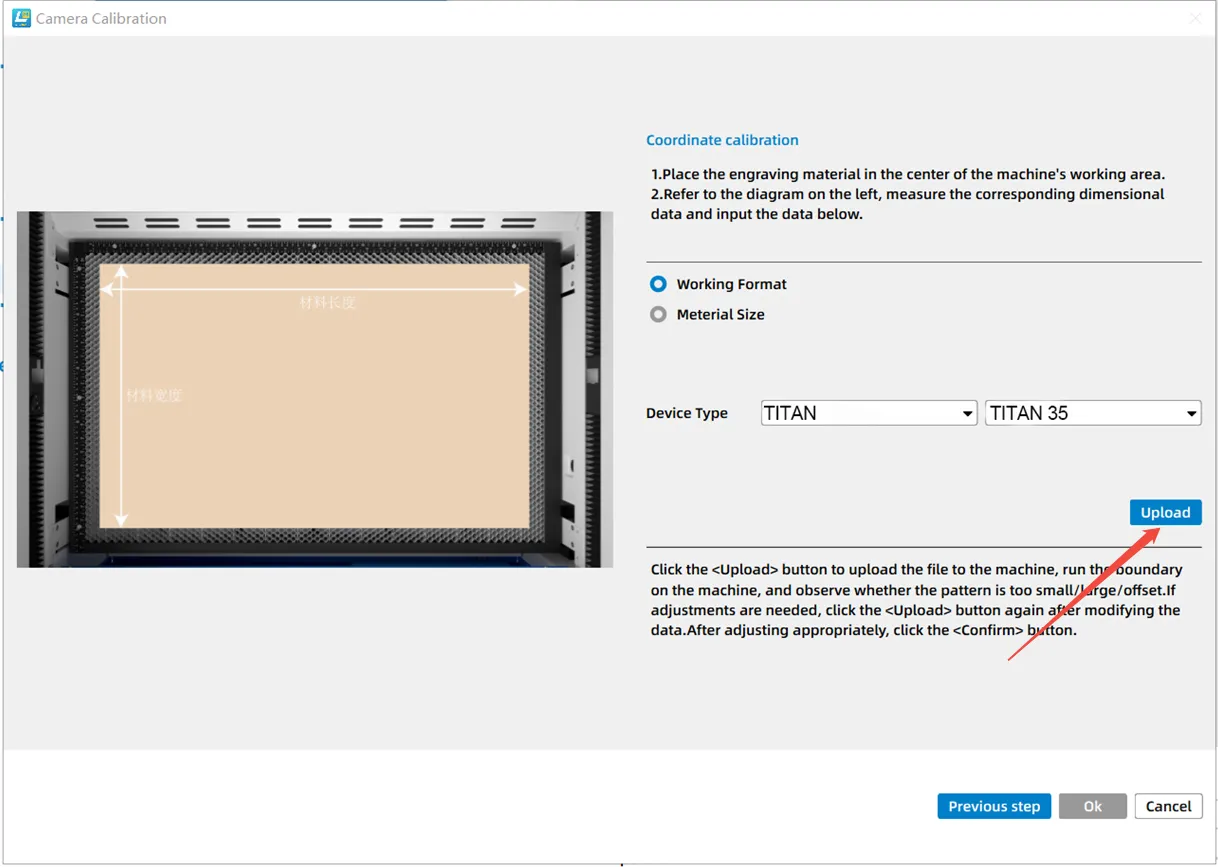This screenshot has width=1218, height=867.
Task: Go back with the Previous step button
Action: coord(993,806)
